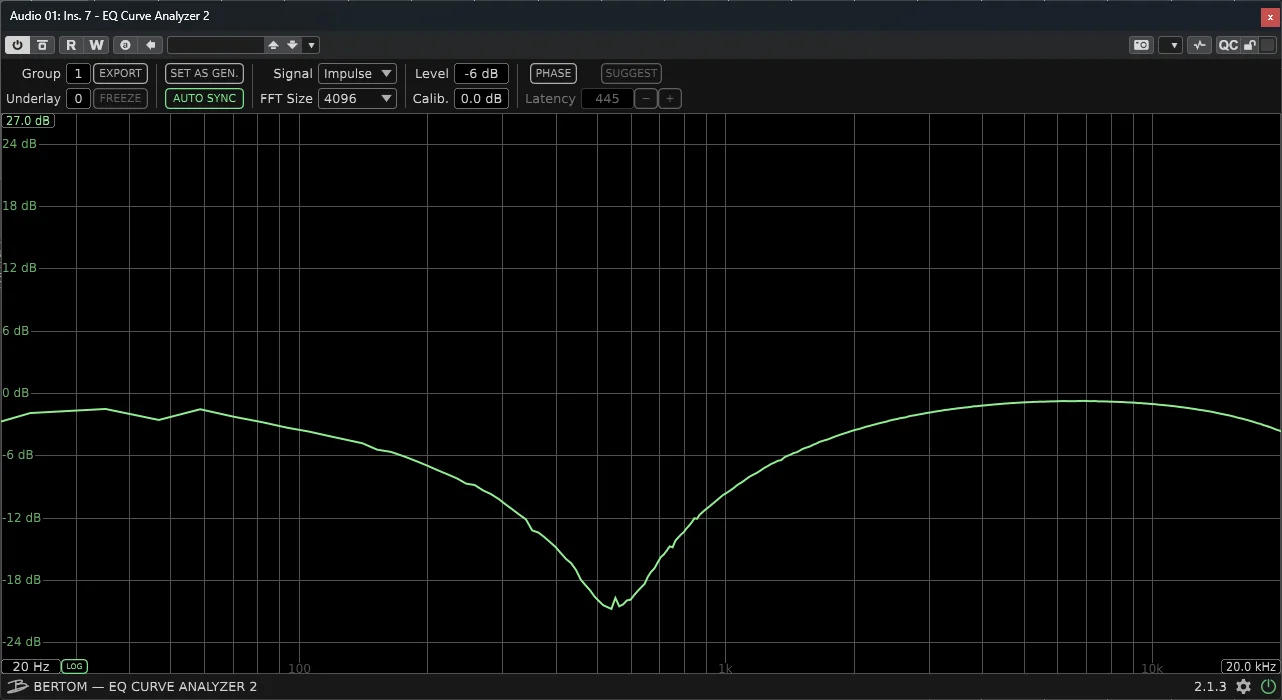Toggle the plugin activate power button in the top toolbar
Image resolution: width=1282 pixels, height=700 pixels.
click(18, 45)
